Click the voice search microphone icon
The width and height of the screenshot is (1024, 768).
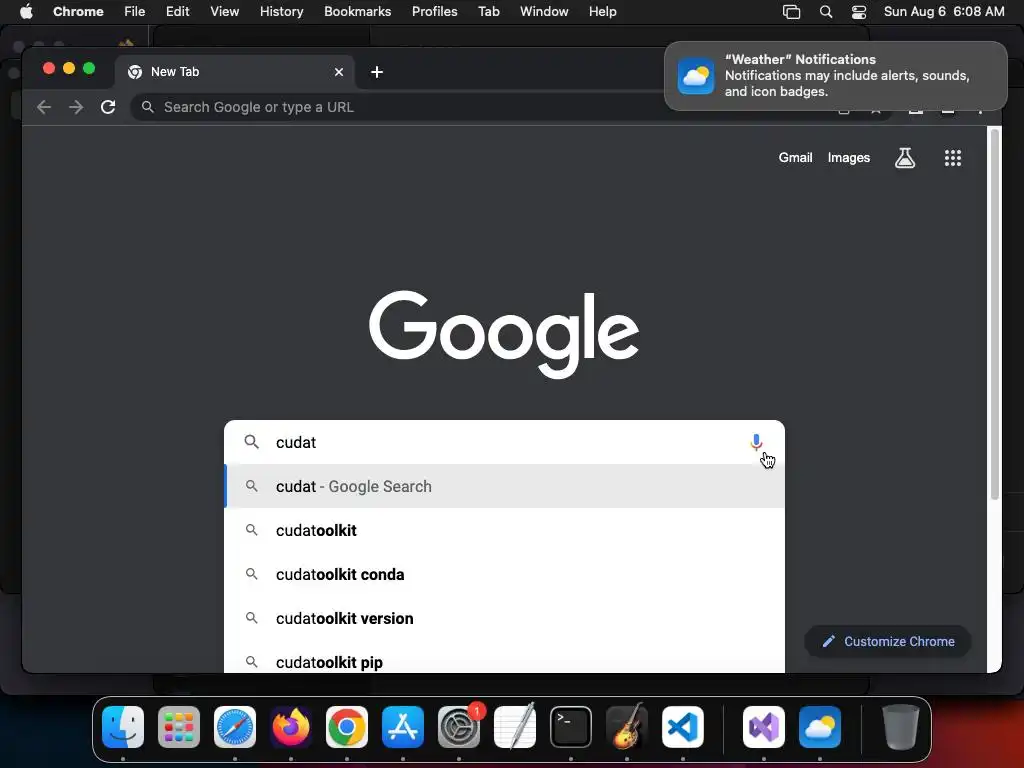[756, 442]
